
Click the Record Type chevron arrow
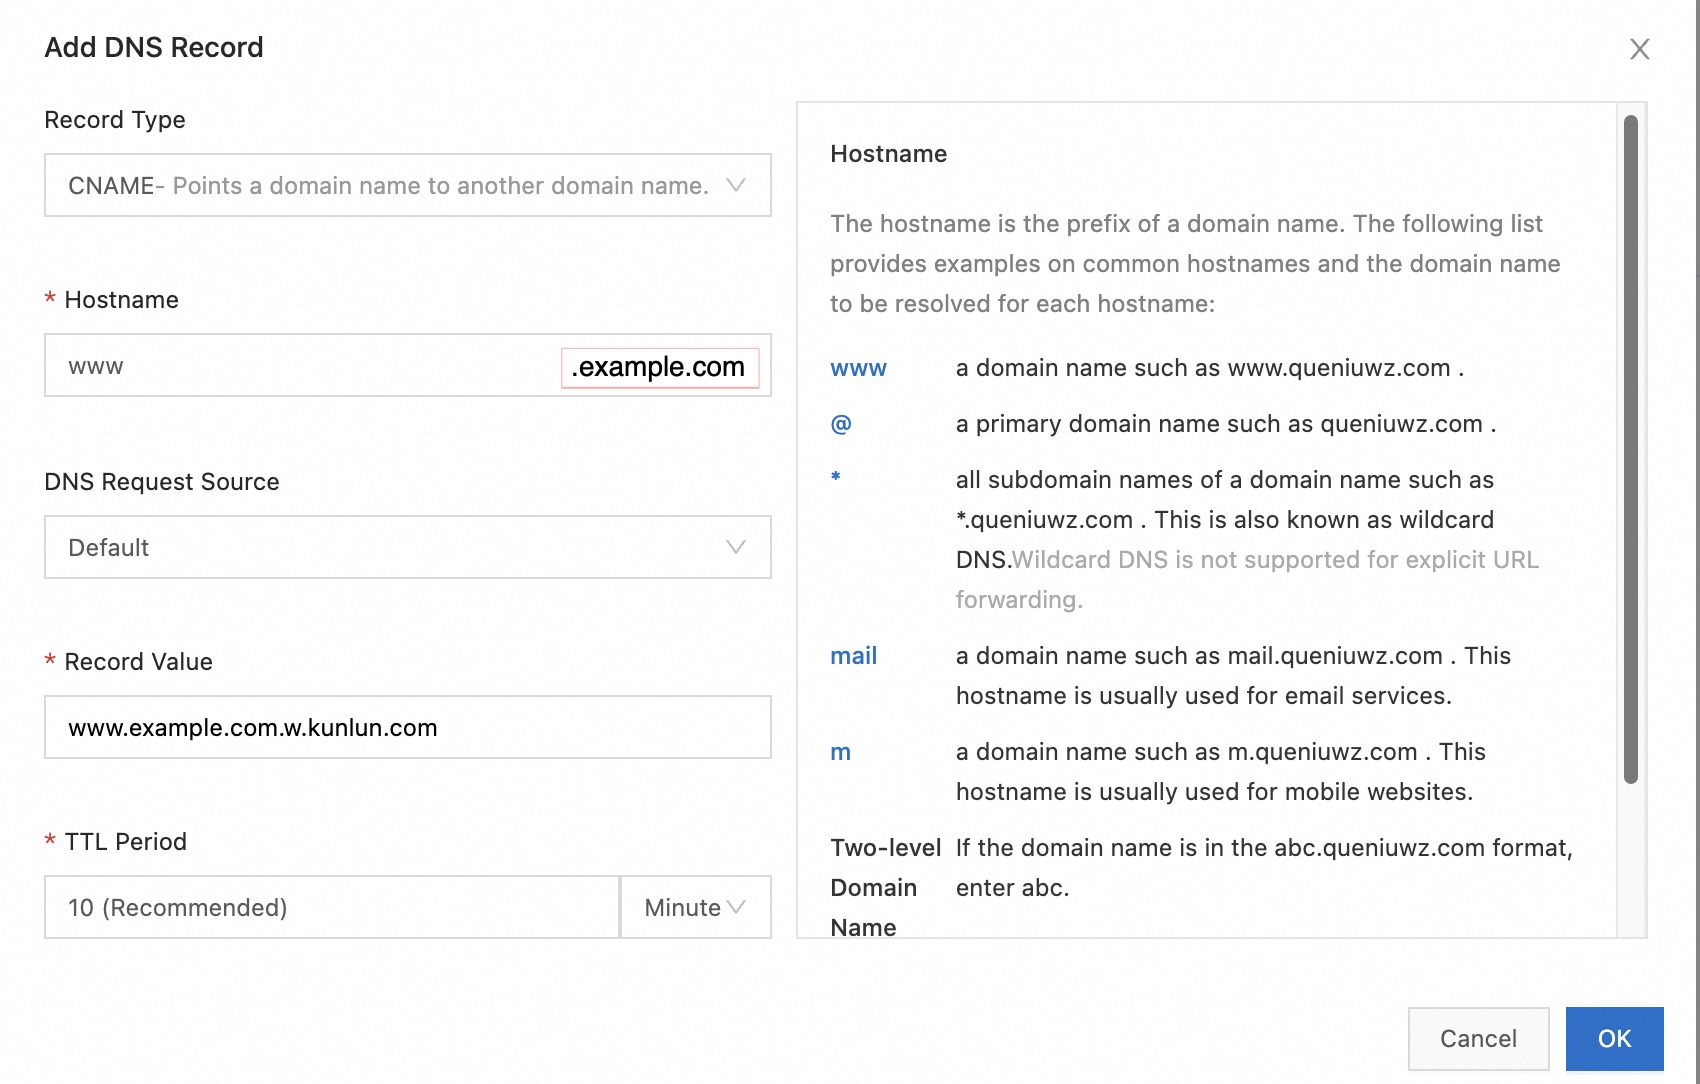736,185
